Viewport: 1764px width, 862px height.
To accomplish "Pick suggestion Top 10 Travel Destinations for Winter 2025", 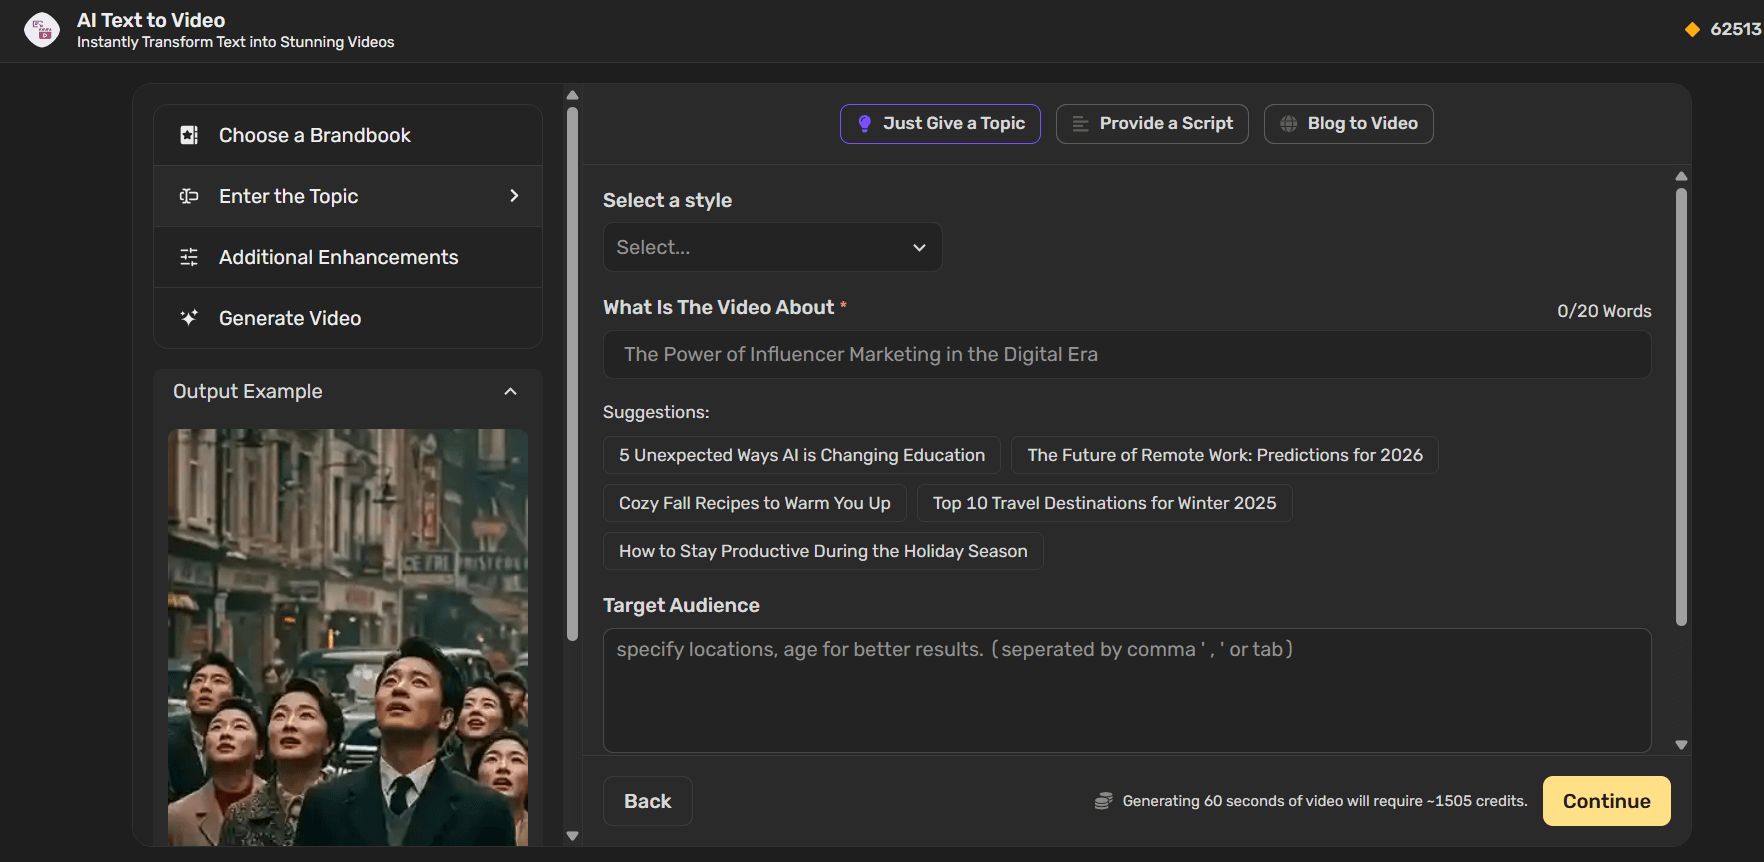I will [1105, 503].
